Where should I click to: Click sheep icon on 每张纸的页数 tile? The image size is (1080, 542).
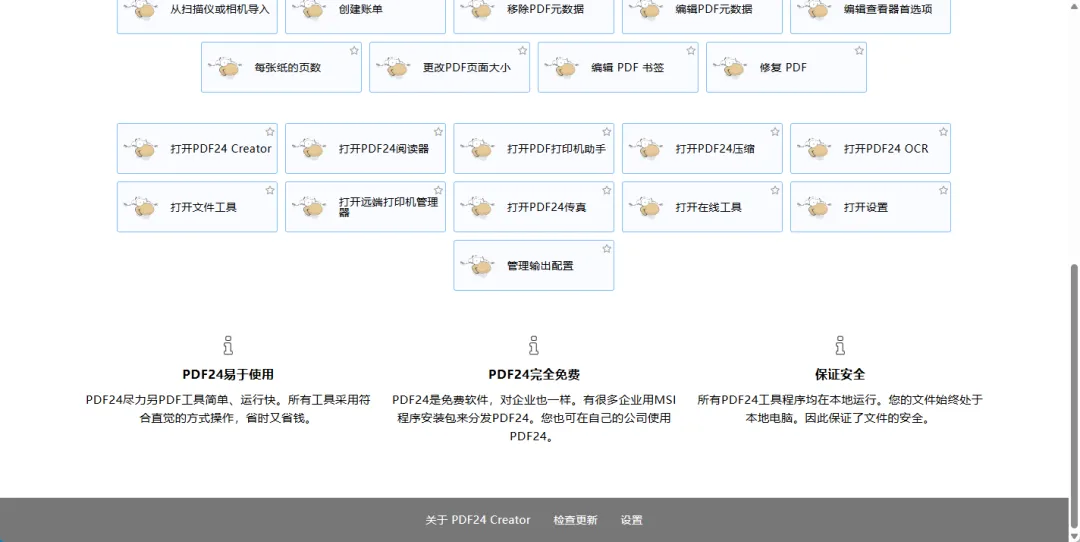[226, 68]
